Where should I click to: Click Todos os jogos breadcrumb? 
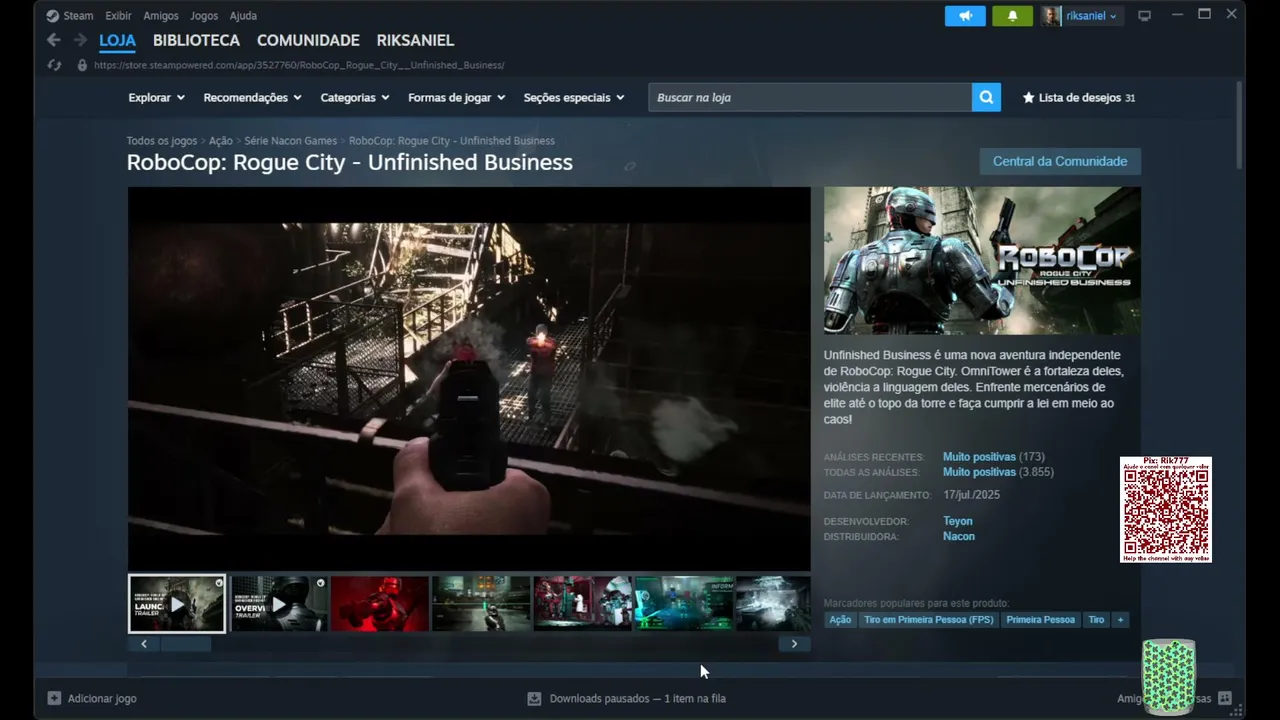[162, 141]
